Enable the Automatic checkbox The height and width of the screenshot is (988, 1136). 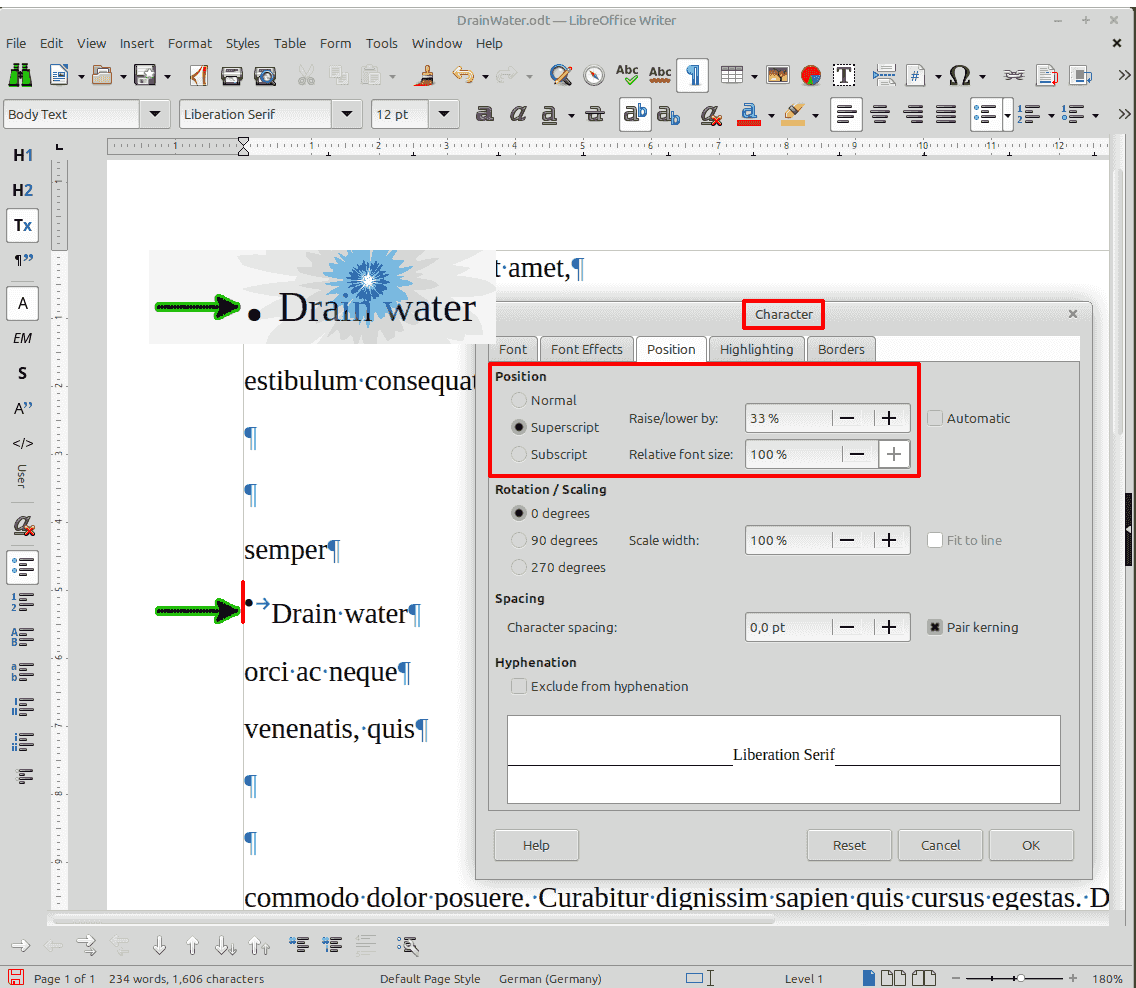[x=935, y=418]
